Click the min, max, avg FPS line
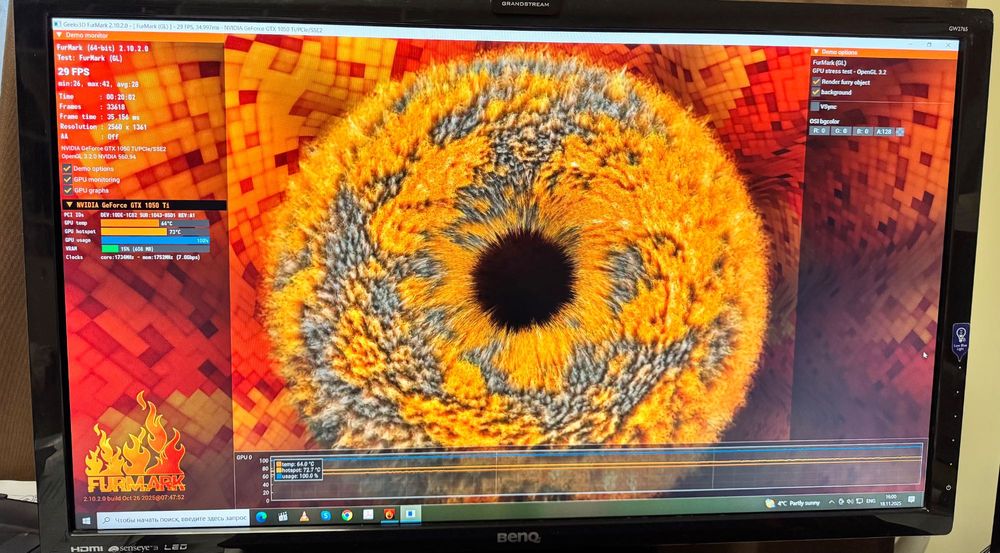The height and width of the screenshot is (553, 1000). click(98, 84)
